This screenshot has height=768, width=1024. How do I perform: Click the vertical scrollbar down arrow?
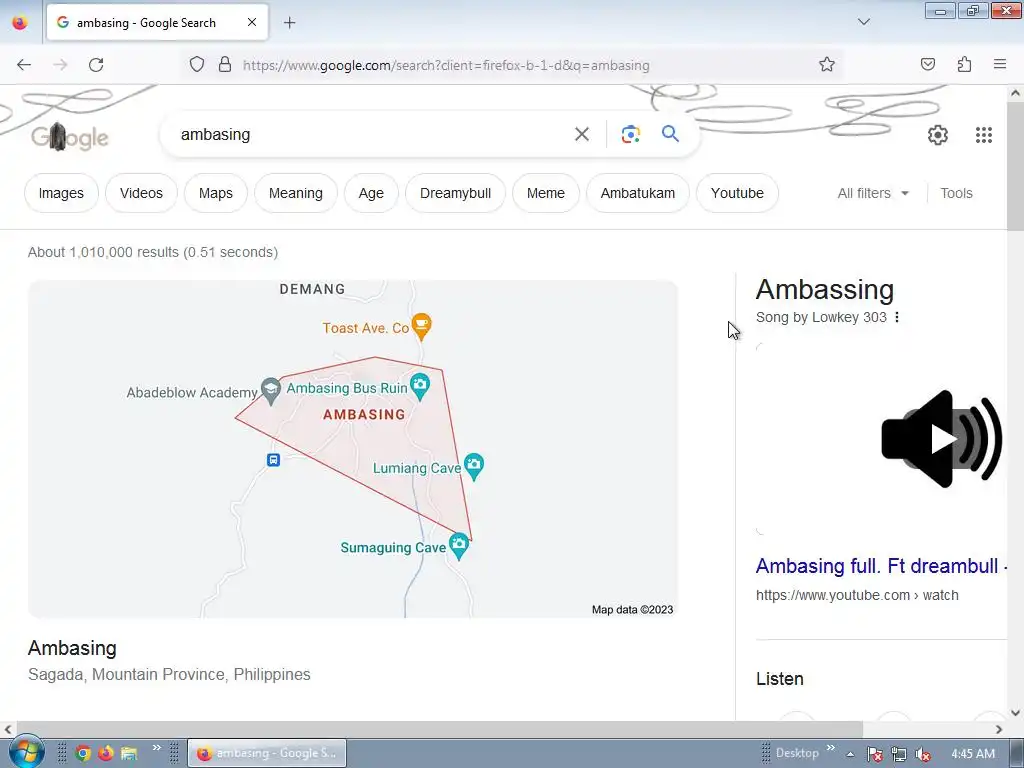(x=1015, y=712)
